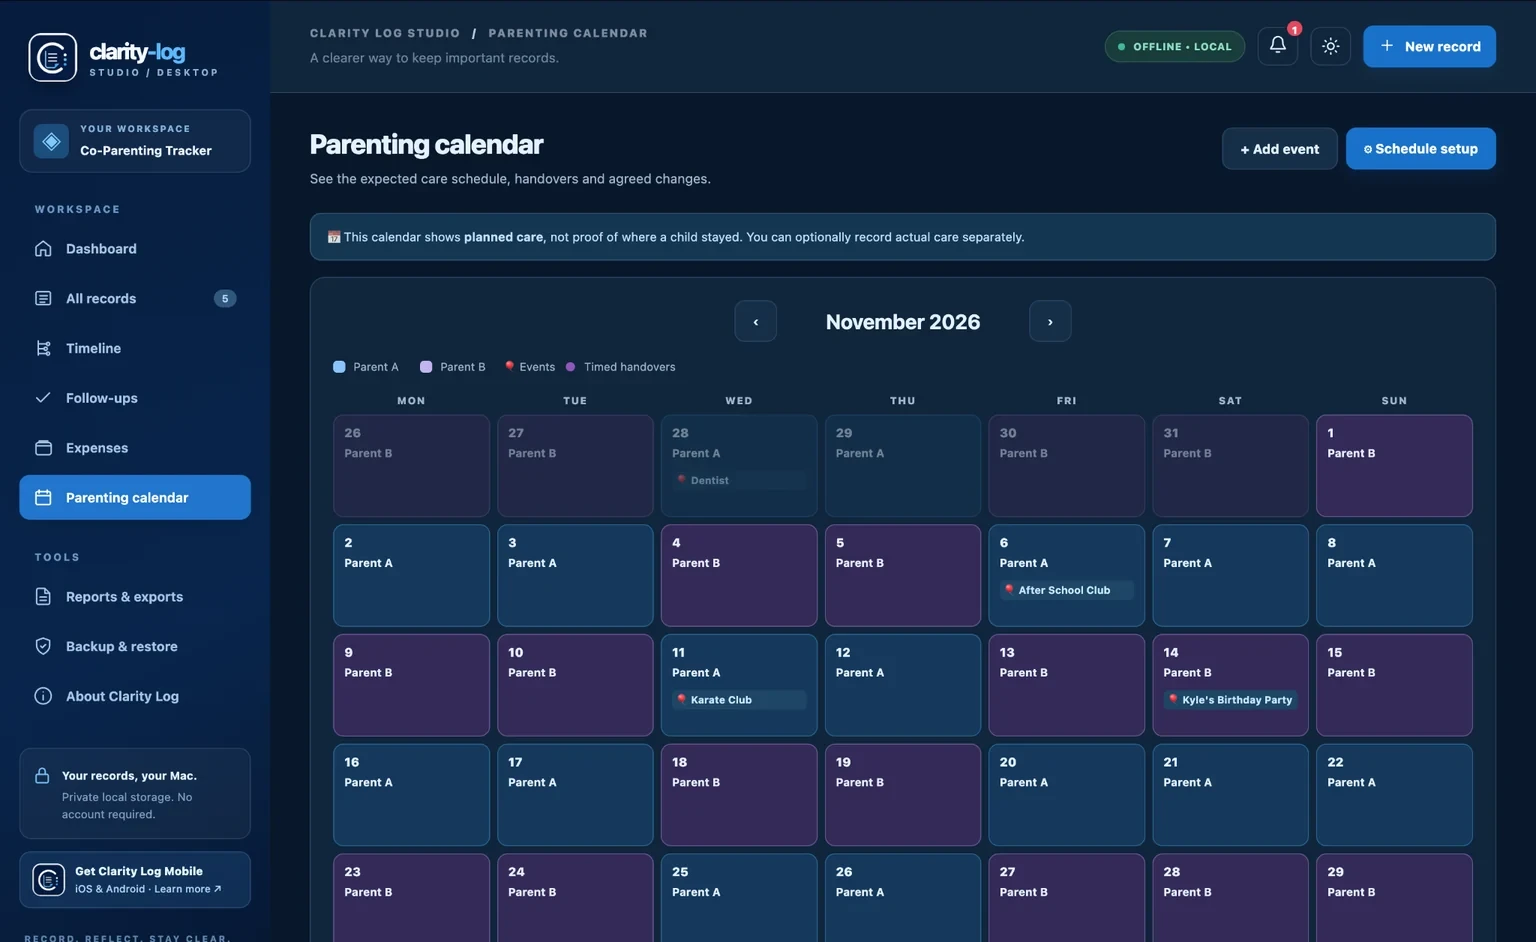Click the lock icon in storage note
Viewport: 1536px width, 942px height.
42,776
